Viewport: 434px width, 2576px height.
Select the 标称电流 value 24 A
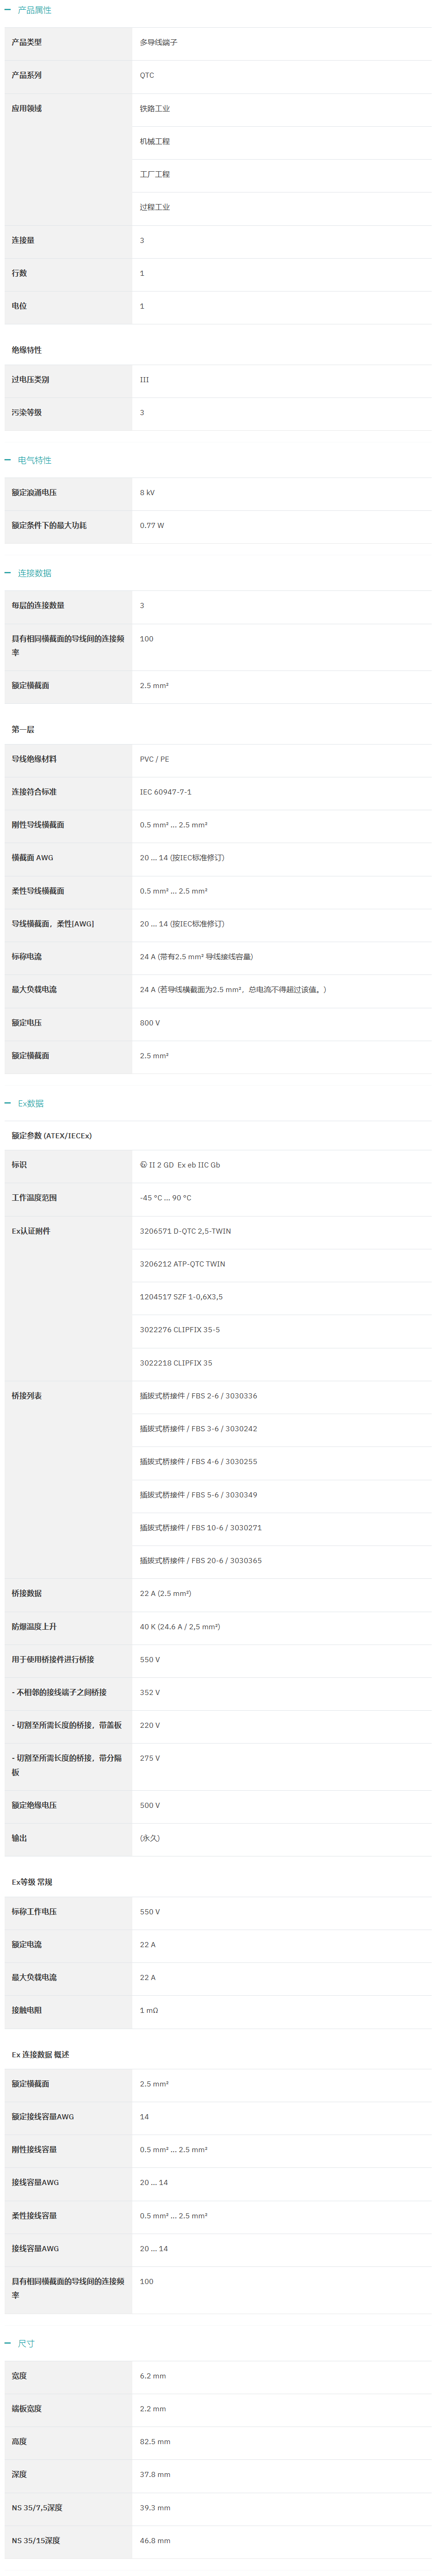click(x=197, y=957)
